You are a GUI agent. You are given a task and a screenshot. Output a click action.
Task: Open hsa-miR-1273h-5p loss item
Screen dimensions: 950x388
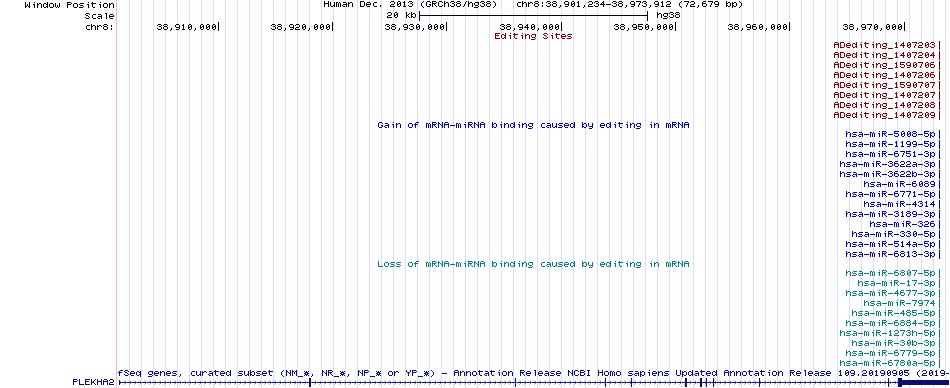[888, 333]
